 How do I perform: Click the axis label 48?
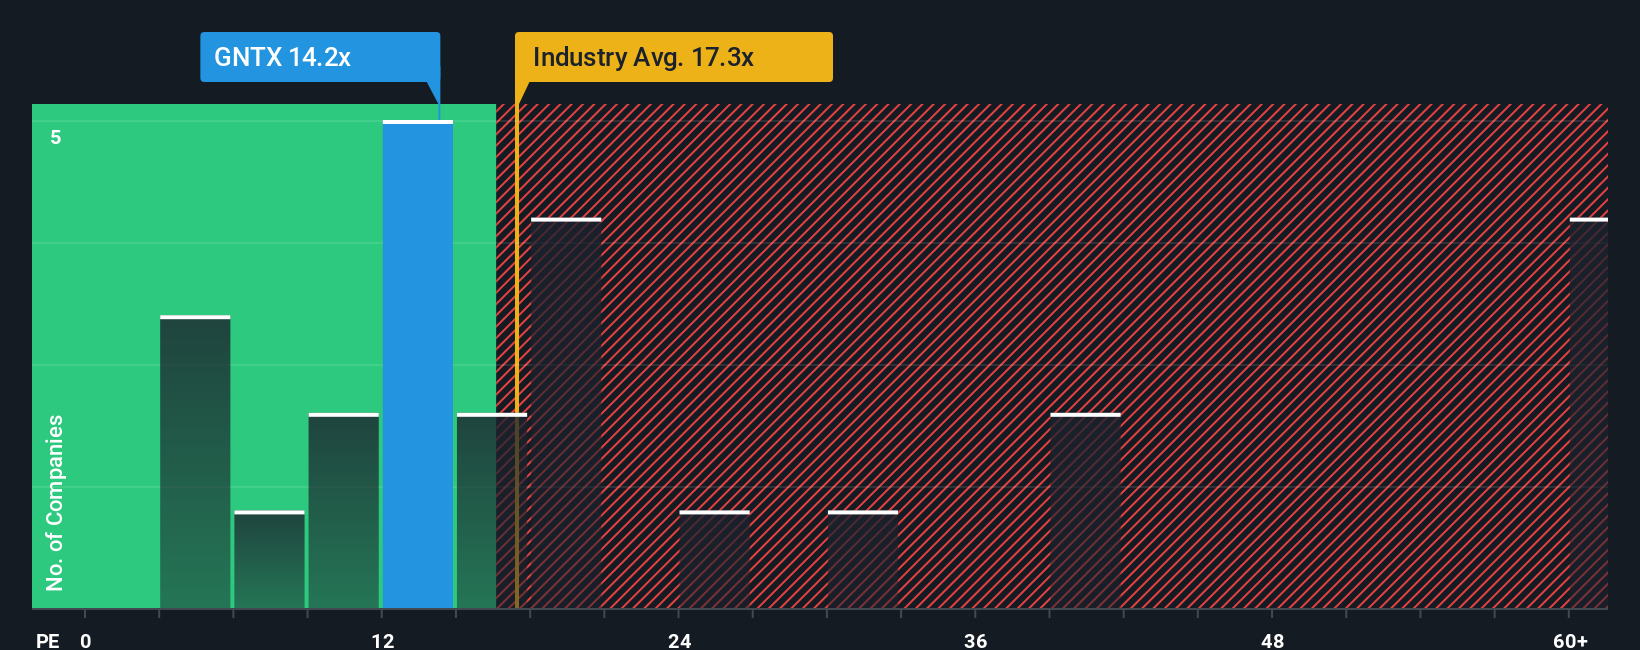tap(1272, 640)
